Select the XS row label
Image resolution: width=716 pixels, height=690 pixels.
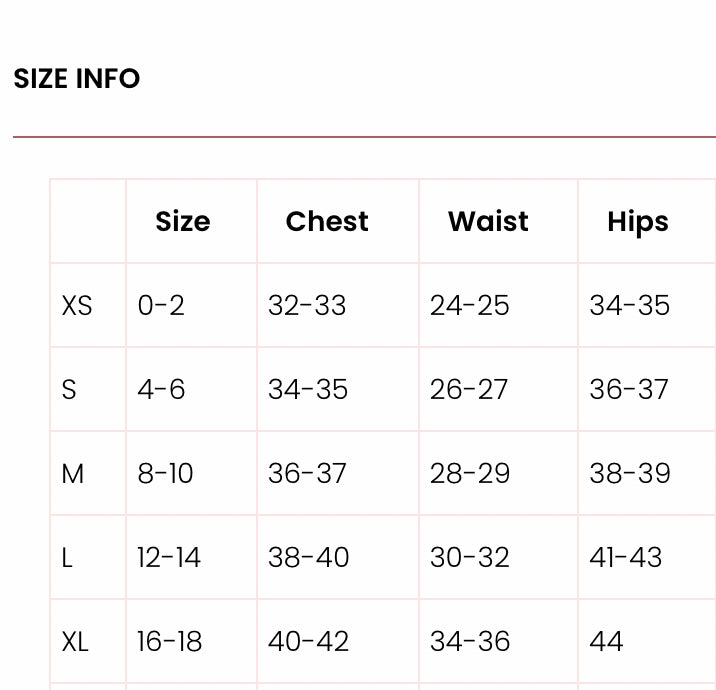point(77,305)
